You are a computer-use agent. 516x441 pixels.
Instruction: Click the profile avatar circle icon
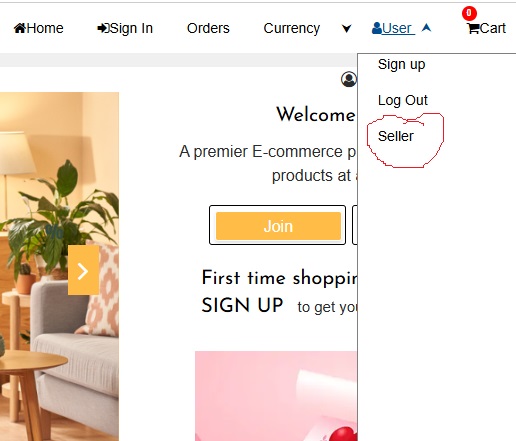tap(349, 79)
